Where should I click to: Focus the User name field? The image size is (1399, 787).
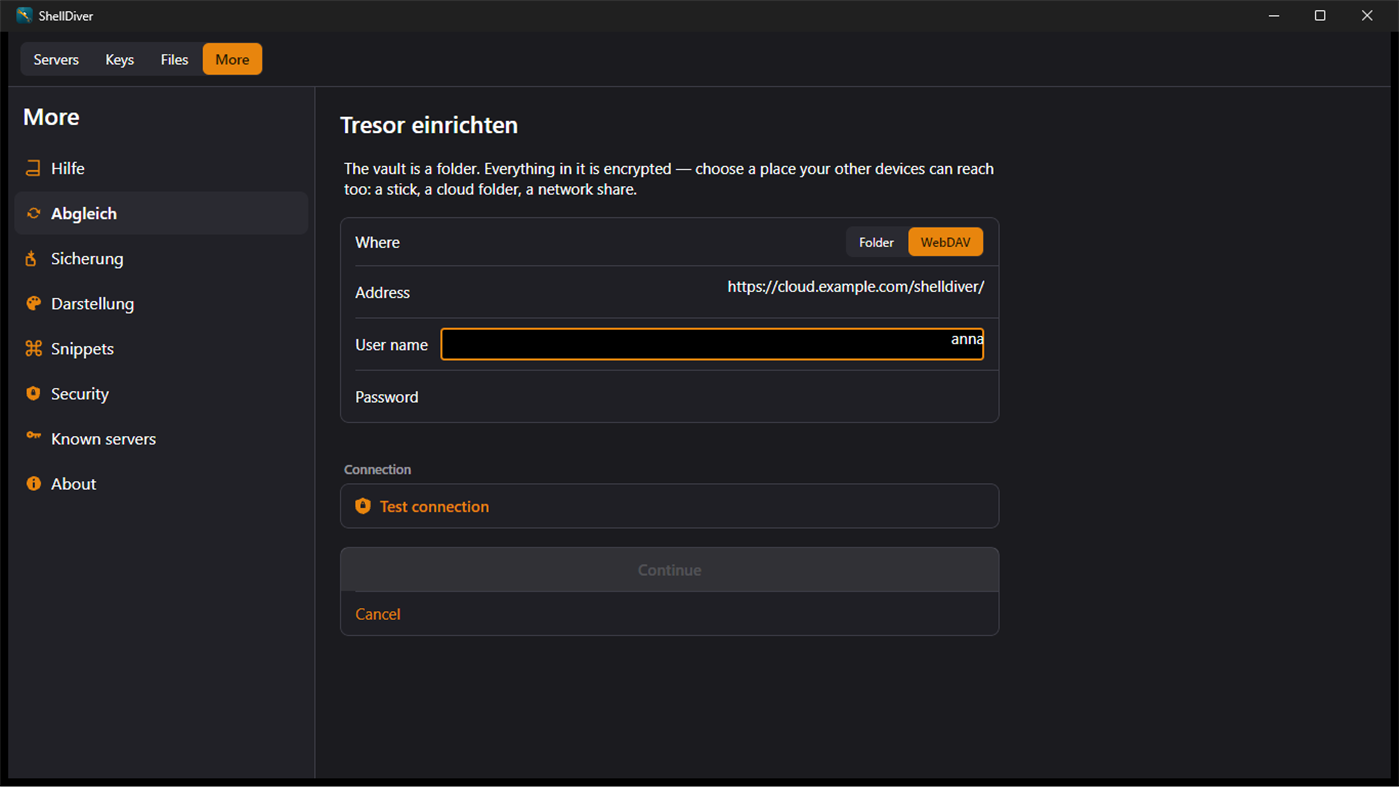[x=712, y=344]
